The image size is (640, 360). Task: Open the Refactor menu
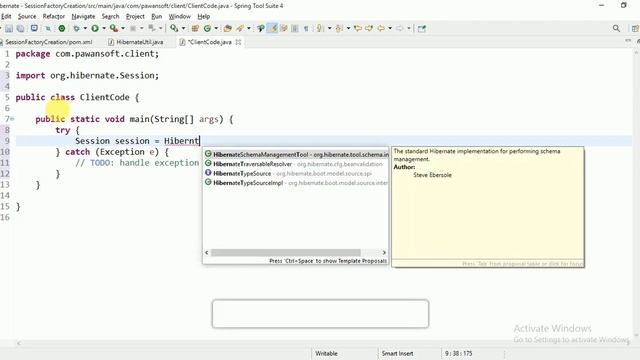click(54, 16)
